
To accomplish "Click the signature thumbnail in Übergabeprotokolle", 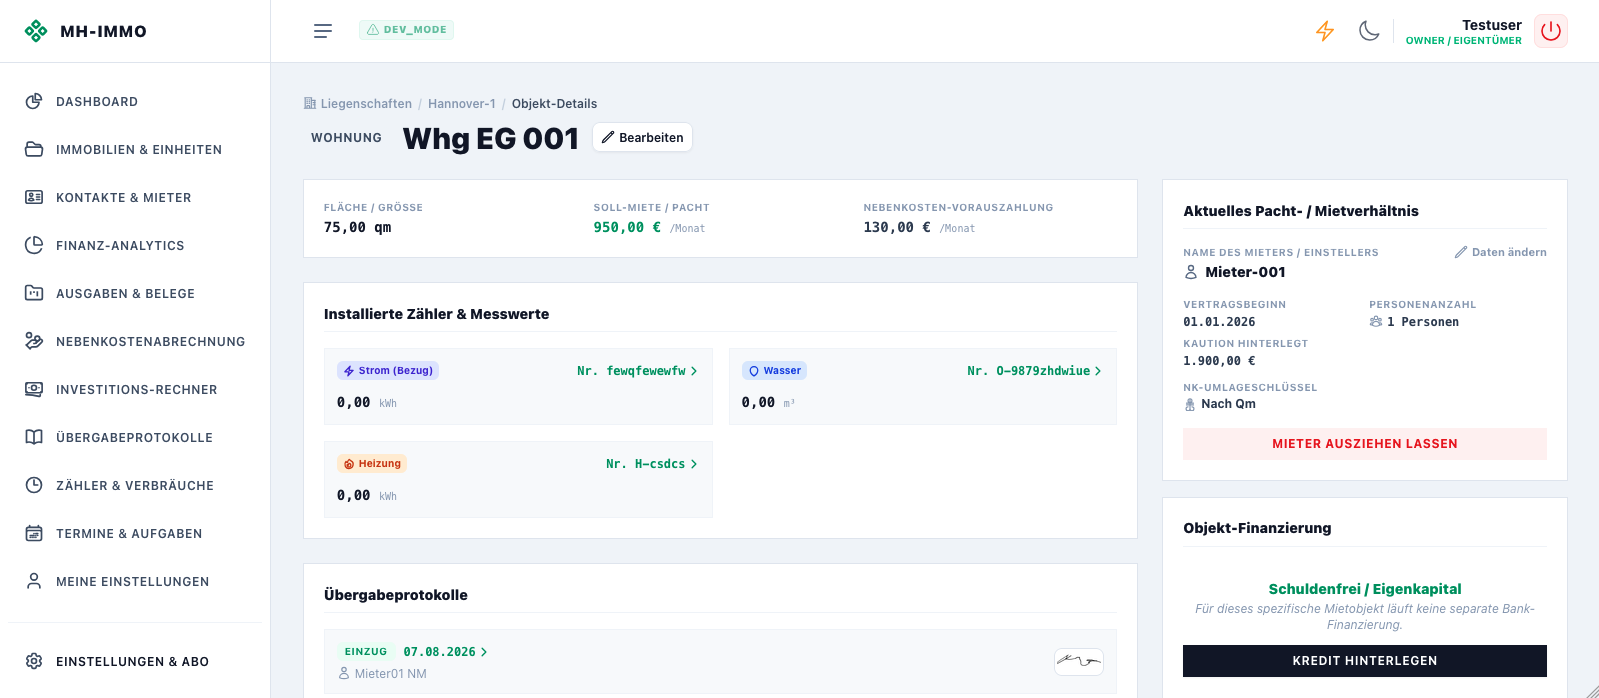I will [x=1079, y=661].
